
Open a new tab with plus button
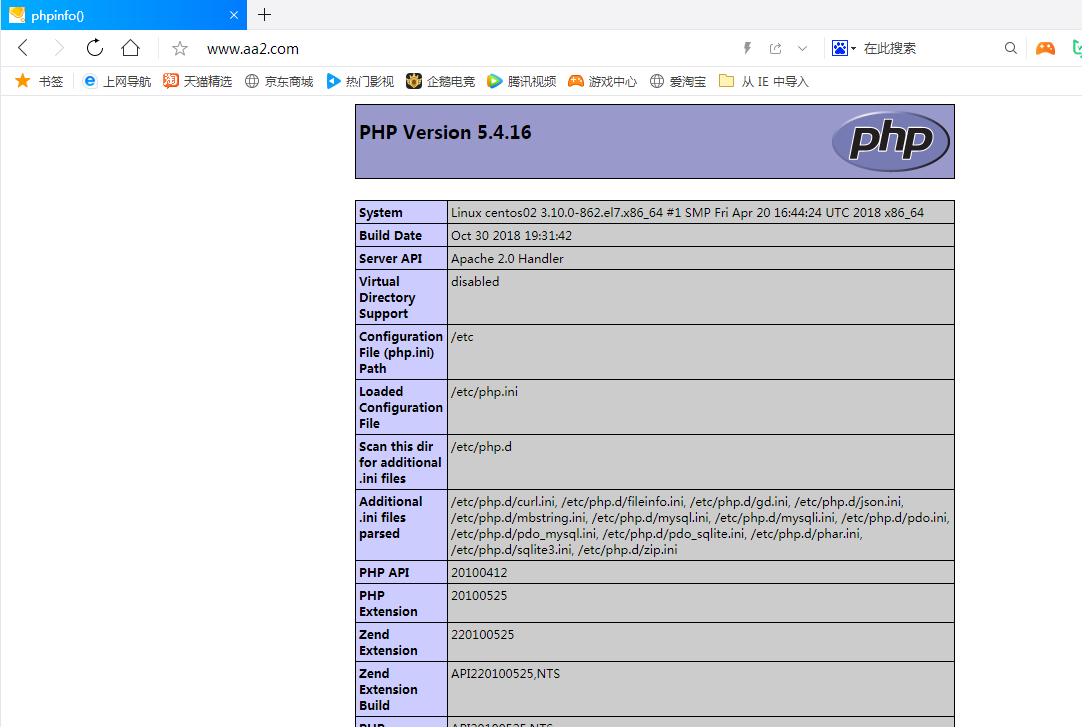[264, 14]
